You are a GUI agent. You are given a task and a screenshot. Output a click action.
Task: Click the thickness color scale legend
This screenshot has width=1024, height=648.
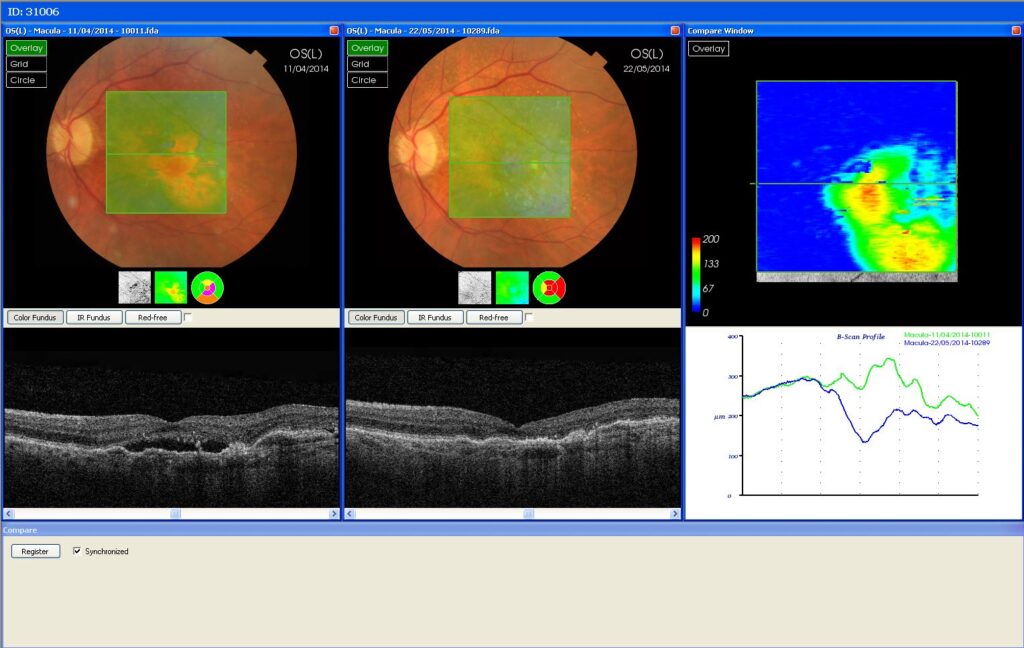pyautogui.click(x=696, y=274)
